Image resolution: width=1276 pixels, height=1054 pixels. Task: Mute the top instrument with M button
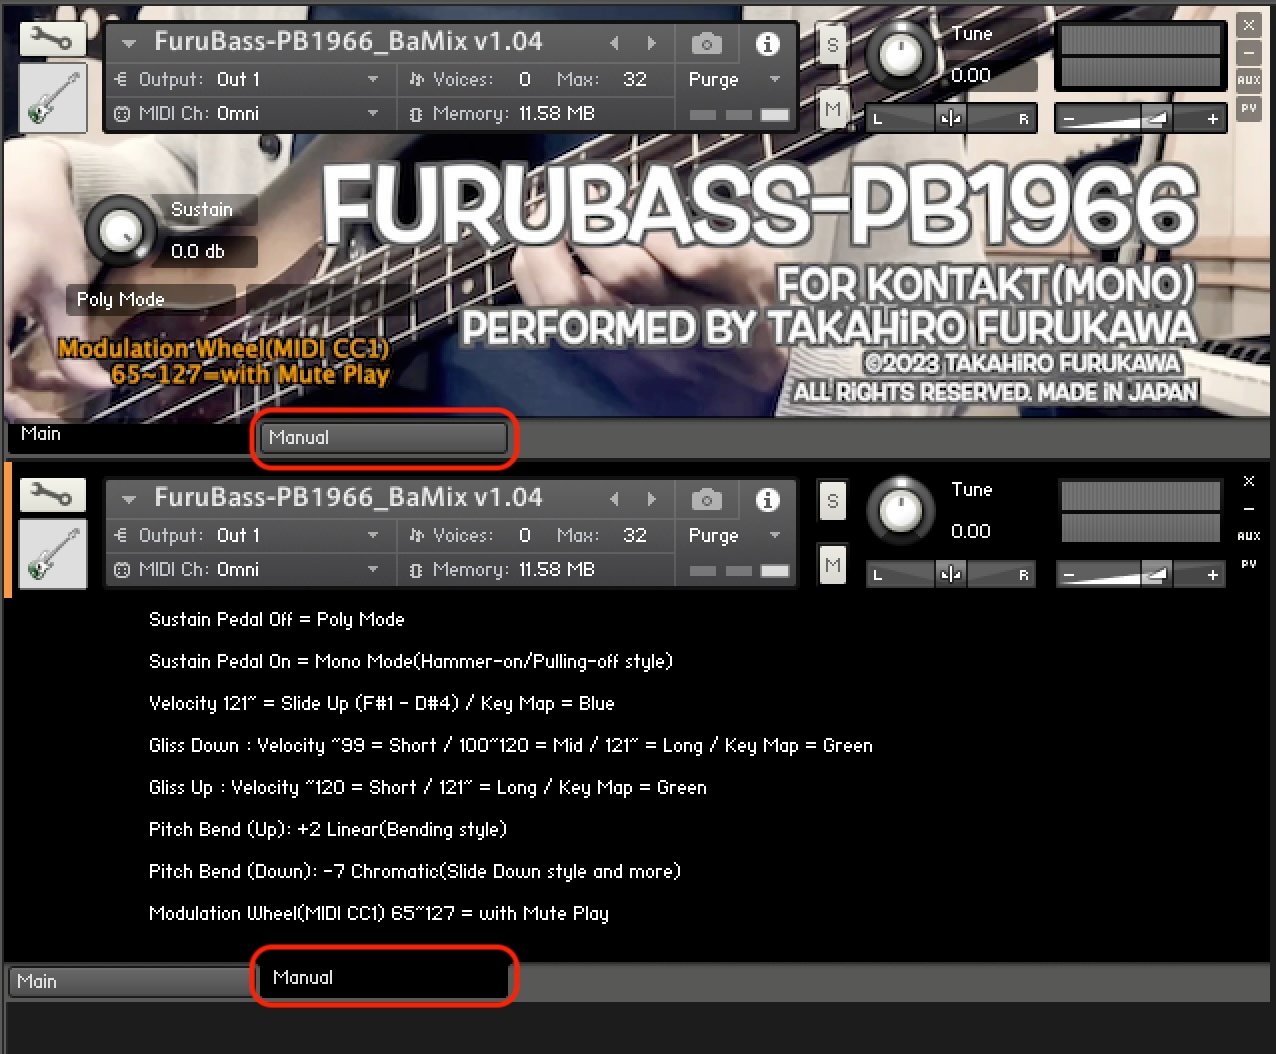(832, 109)
